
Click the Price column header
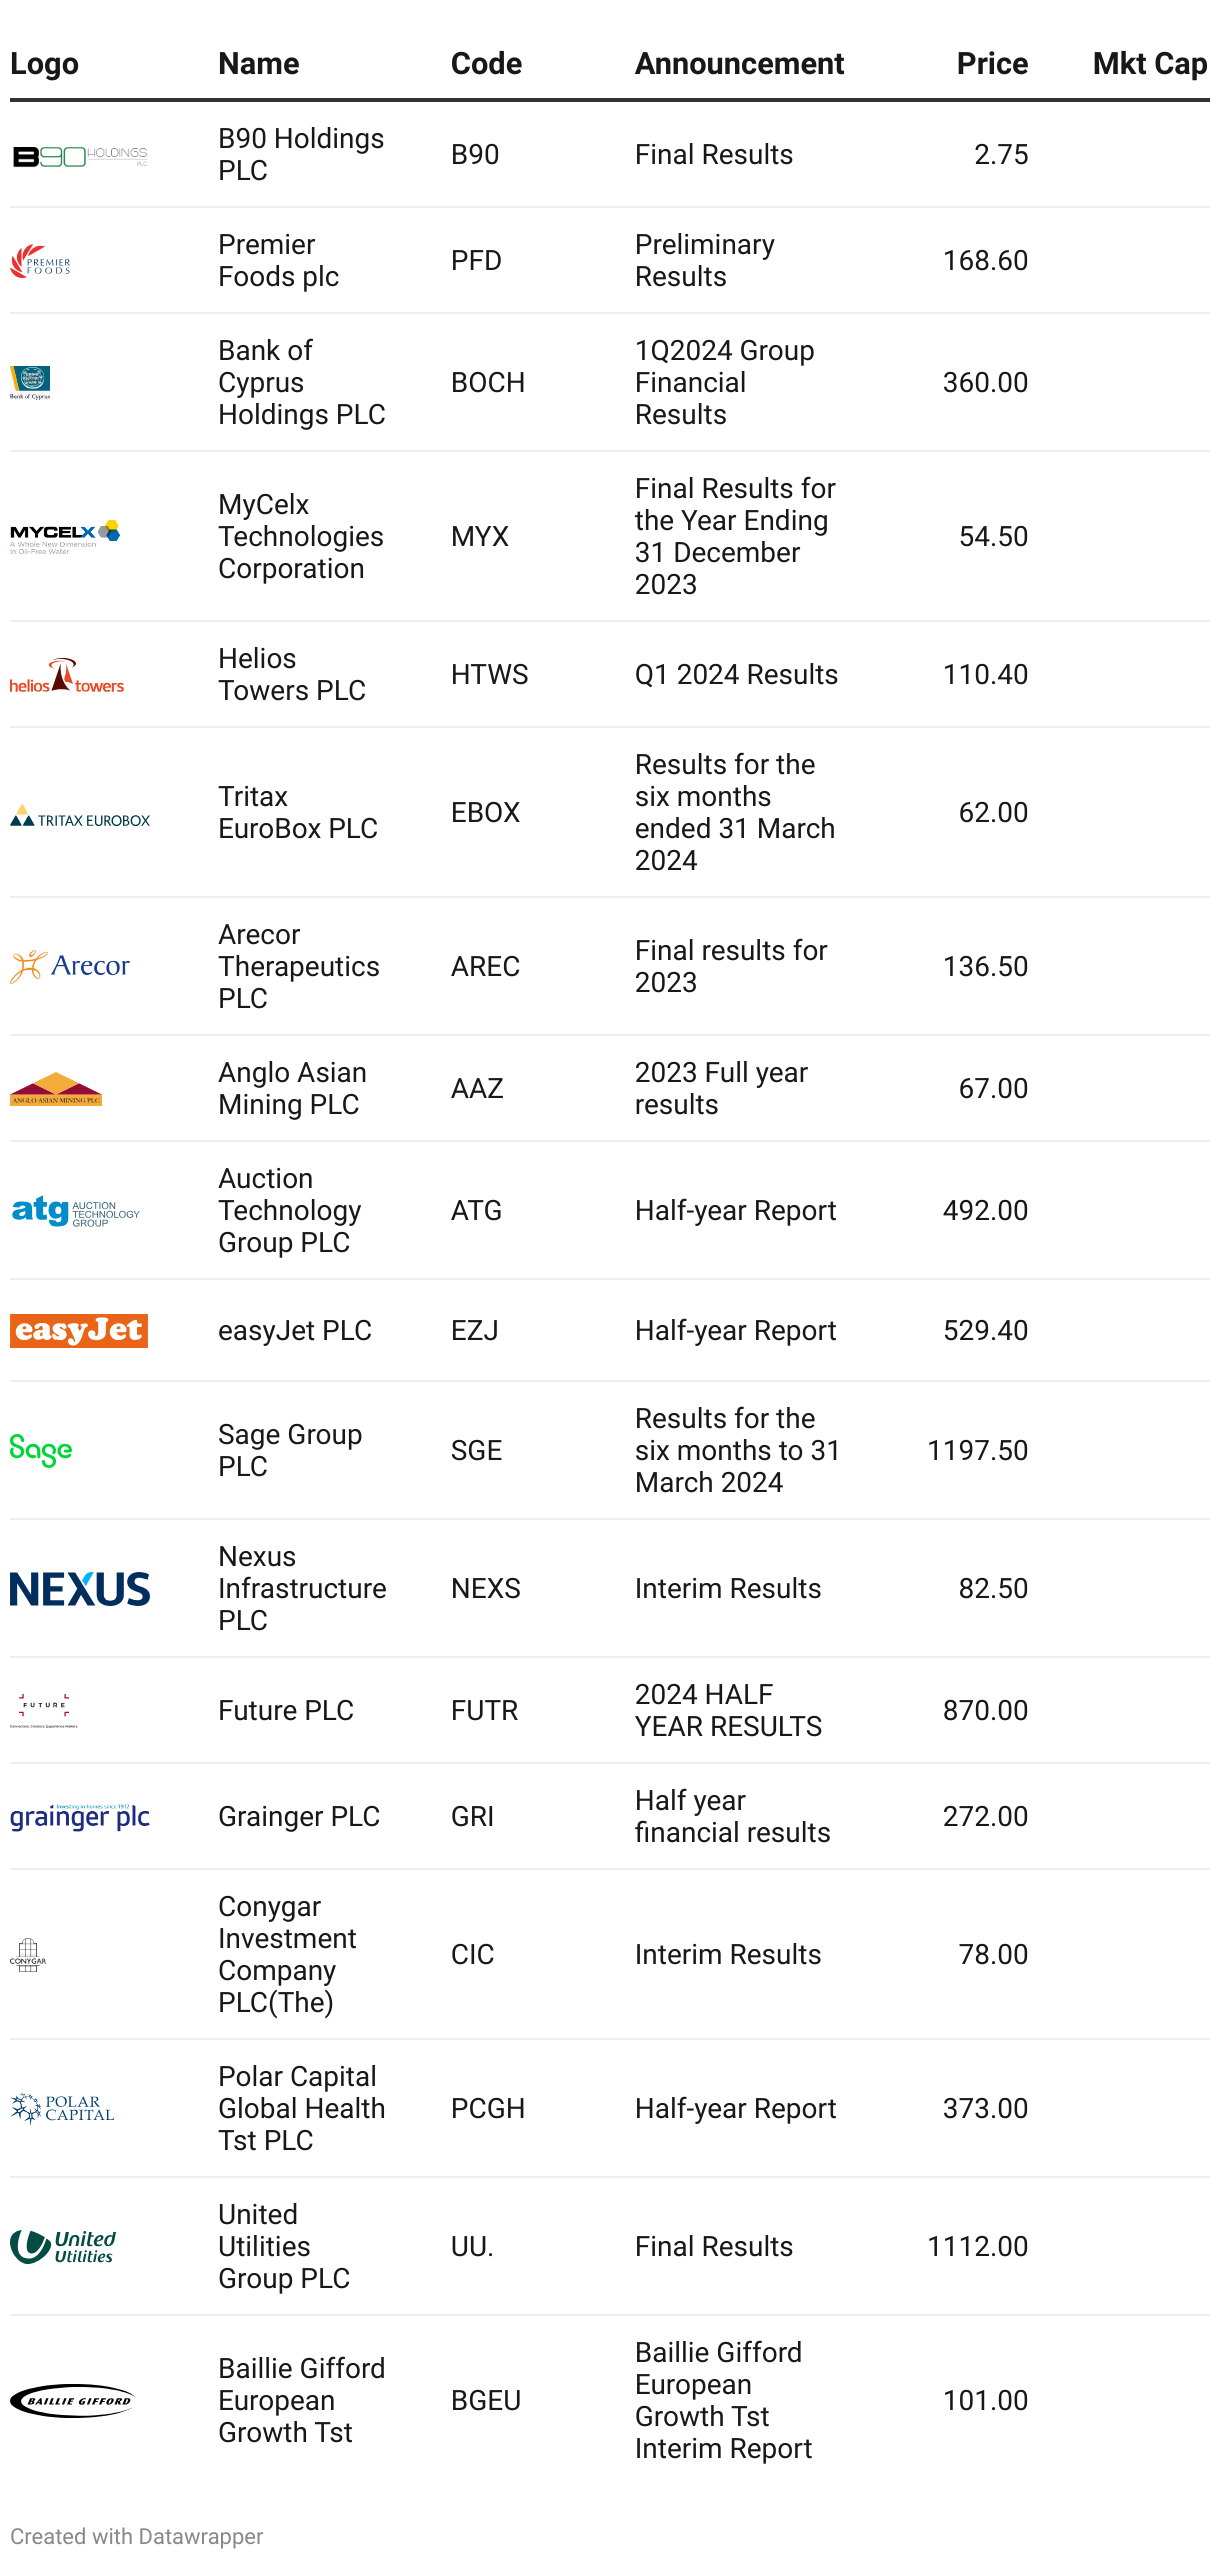991,64
